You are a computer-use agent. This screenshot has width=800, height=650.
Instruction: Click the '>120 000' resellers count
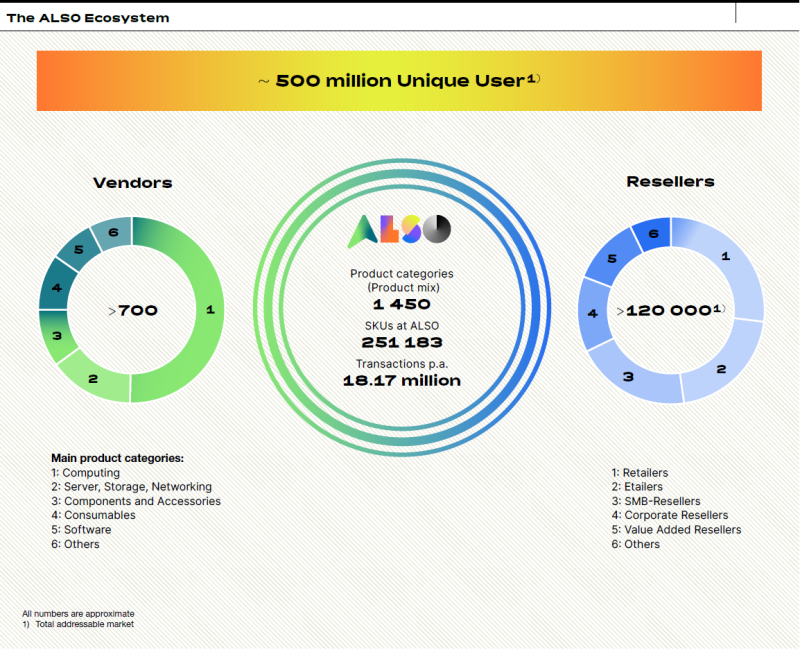coord(671,310)
